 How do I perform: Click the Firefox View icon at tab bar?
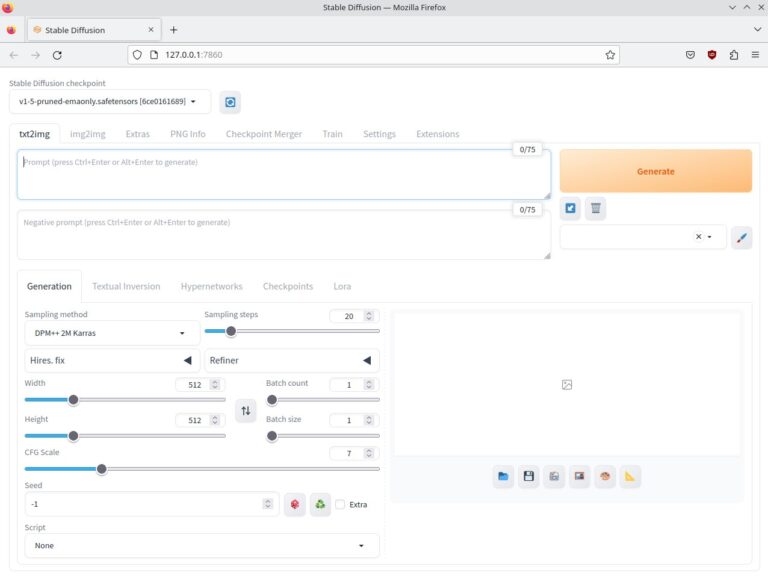[11, 30]
